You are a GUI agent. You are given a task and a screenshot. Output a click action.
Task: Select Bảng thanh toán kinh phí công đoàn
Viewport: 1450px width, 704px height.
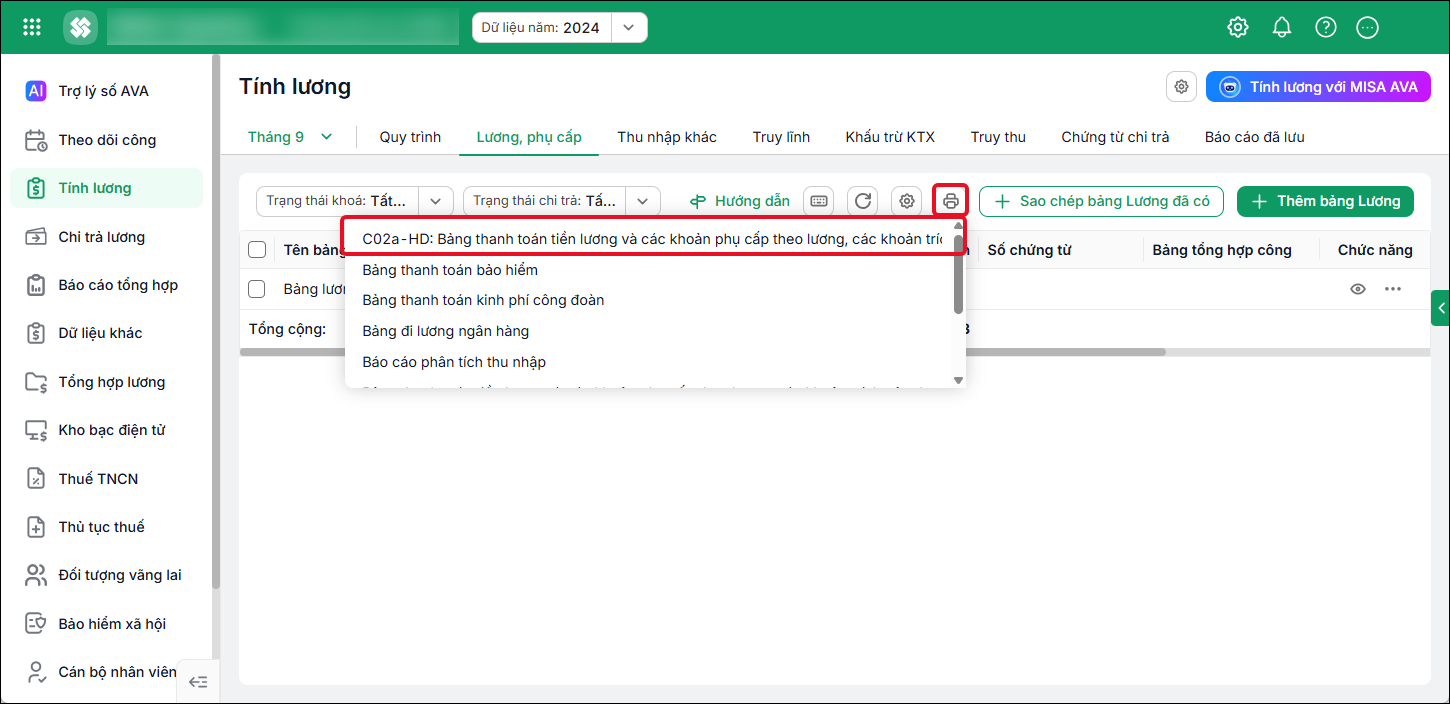[650, 300]
